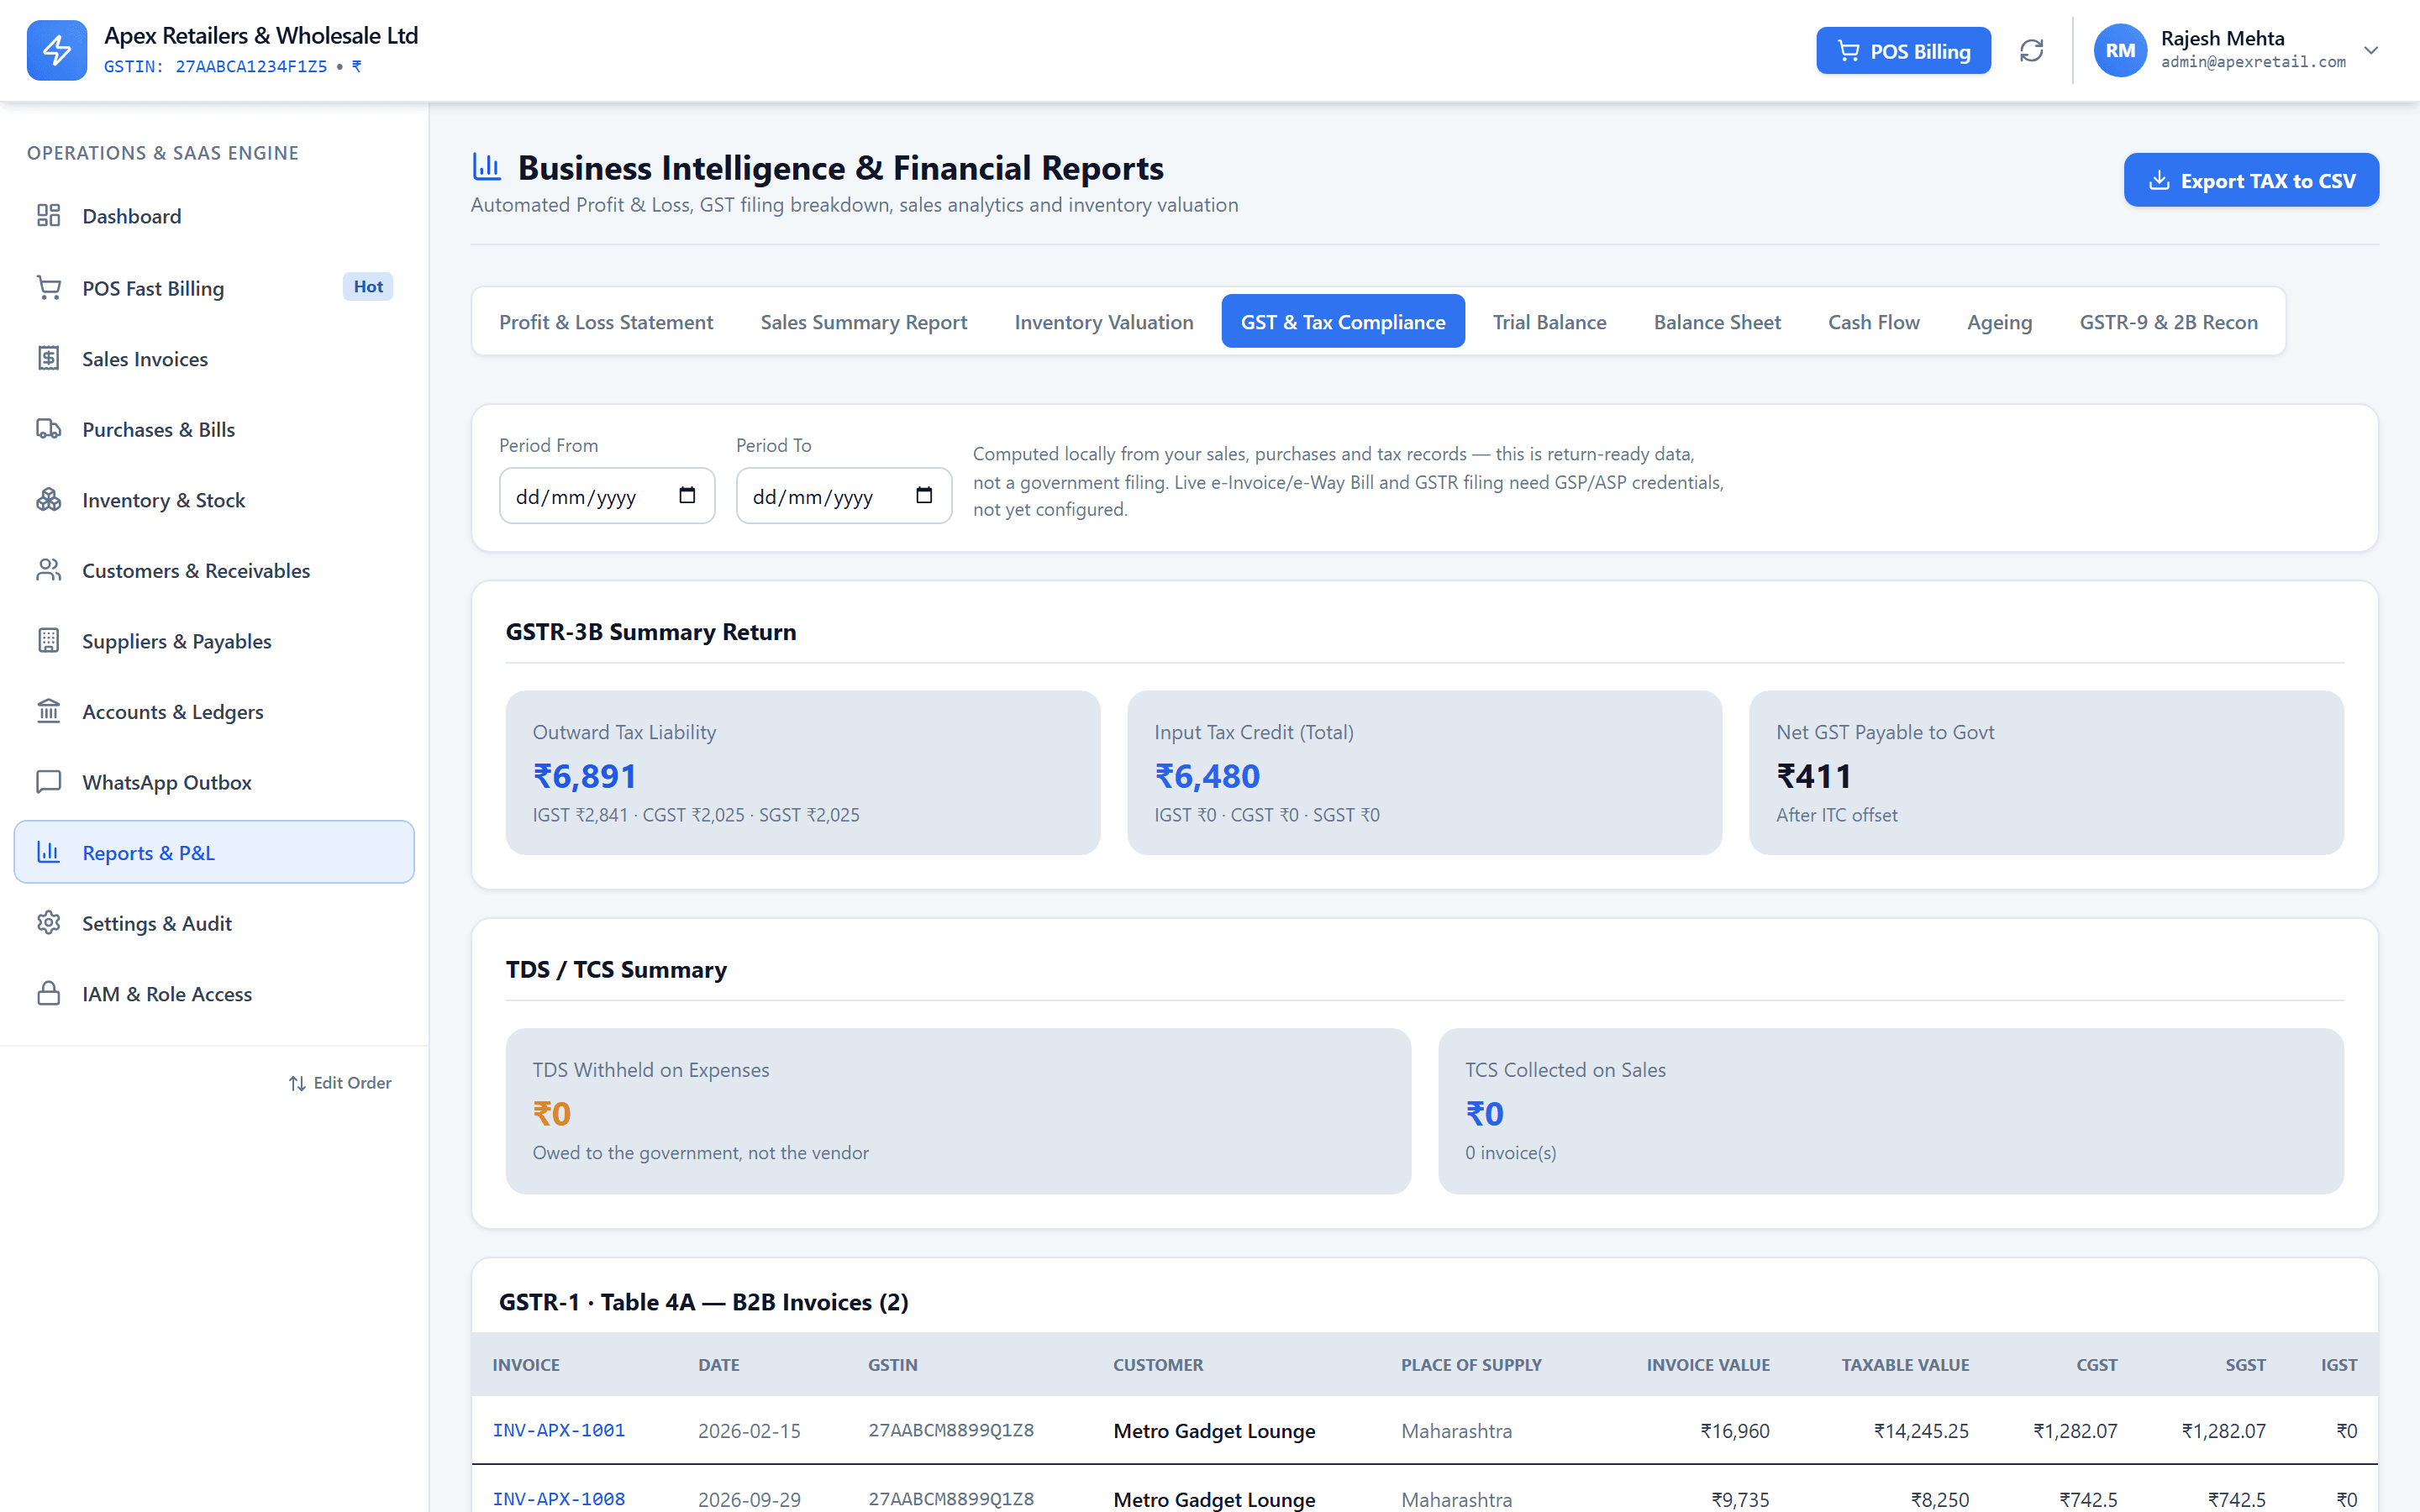Click the POS Billing button

pos(1903,51)
